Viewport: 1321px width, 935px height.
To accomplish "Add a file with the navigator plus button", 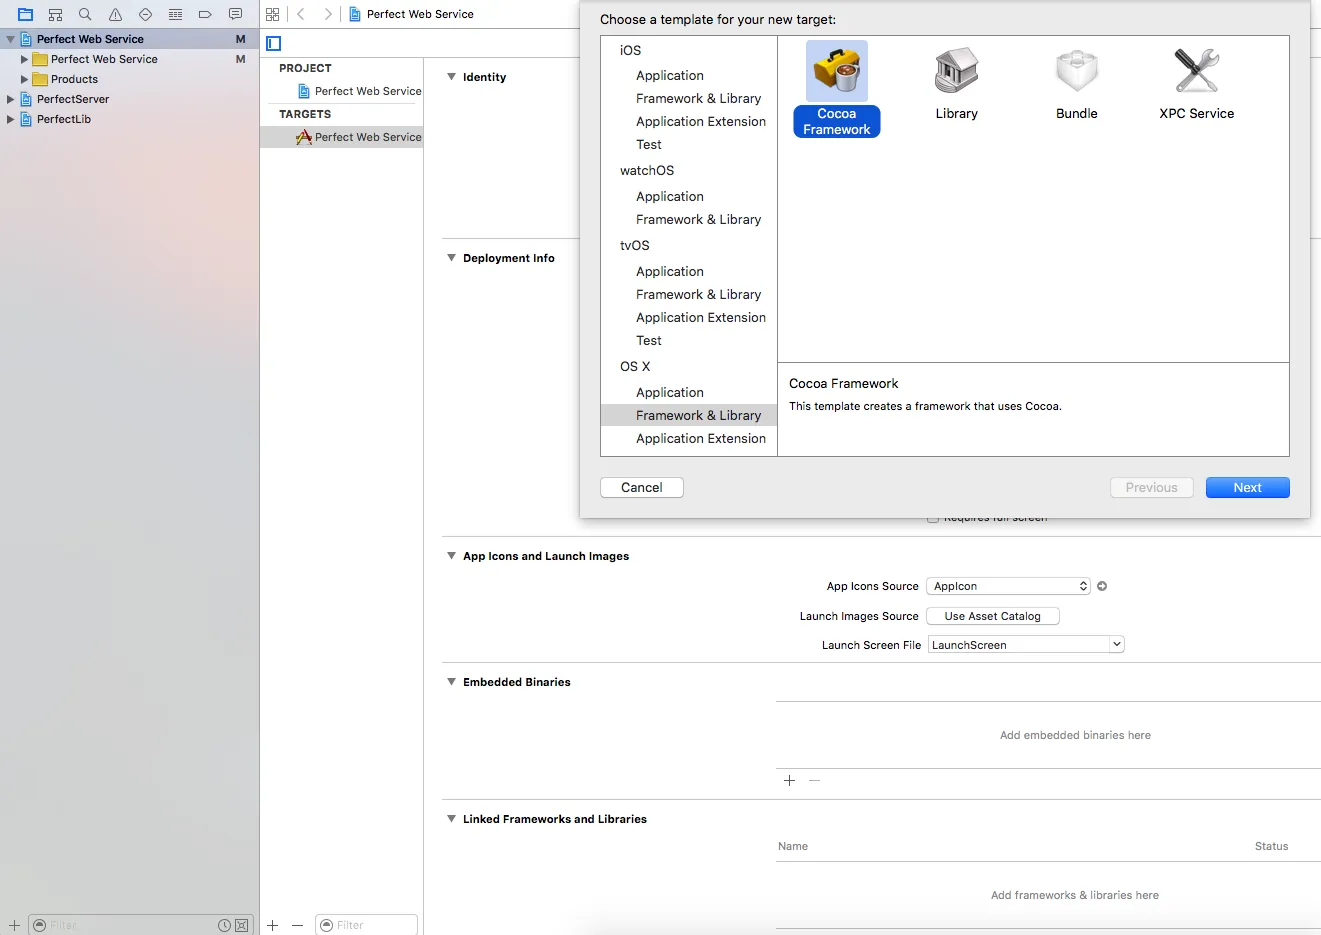I will coord(14,925).
